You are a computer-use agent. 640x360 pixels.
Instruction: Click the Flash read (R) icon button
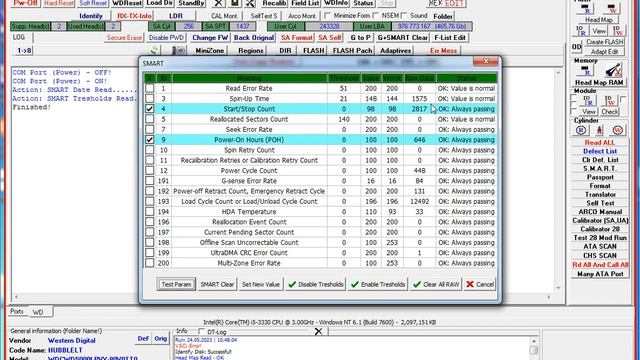[585, 8]
